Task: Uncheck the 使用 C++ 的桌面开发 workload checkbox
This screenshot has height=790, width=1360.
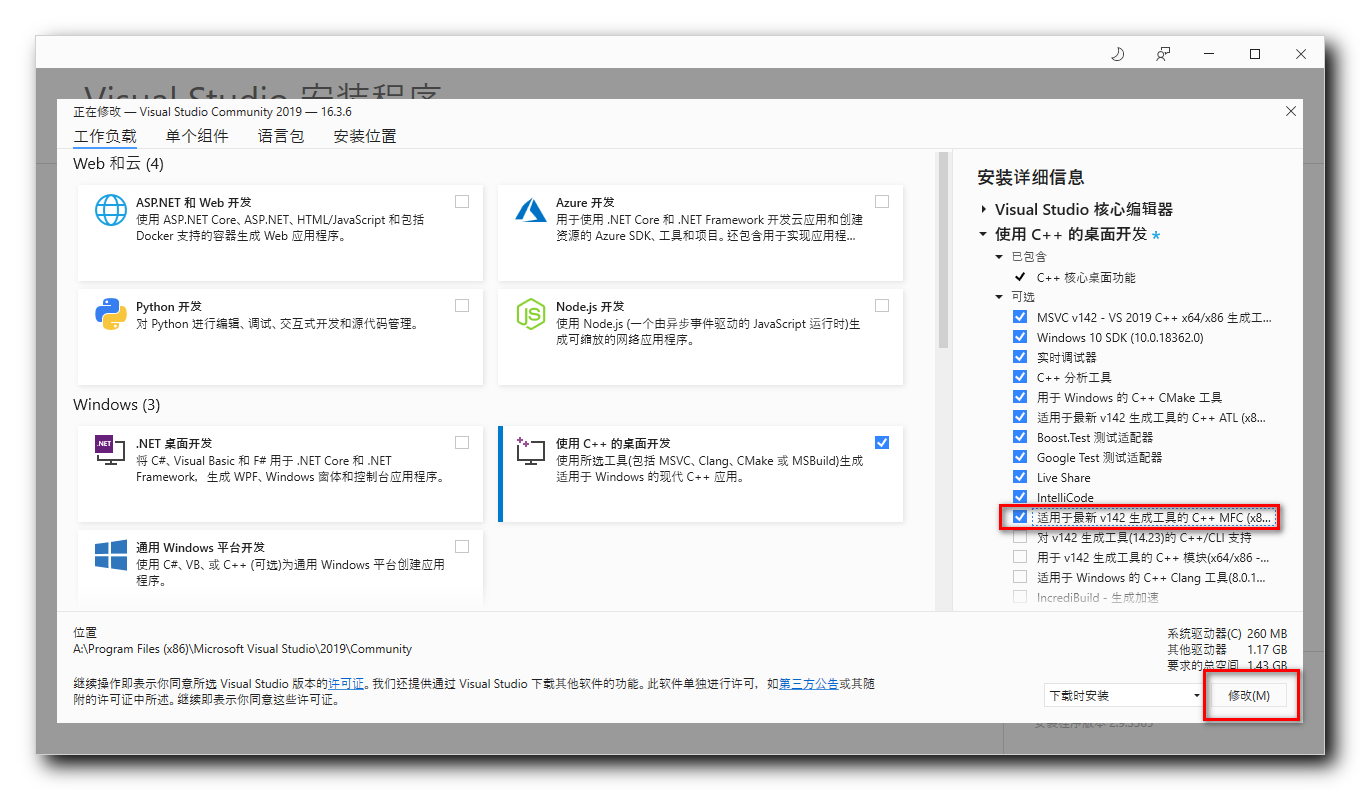Action: [882, 442]
